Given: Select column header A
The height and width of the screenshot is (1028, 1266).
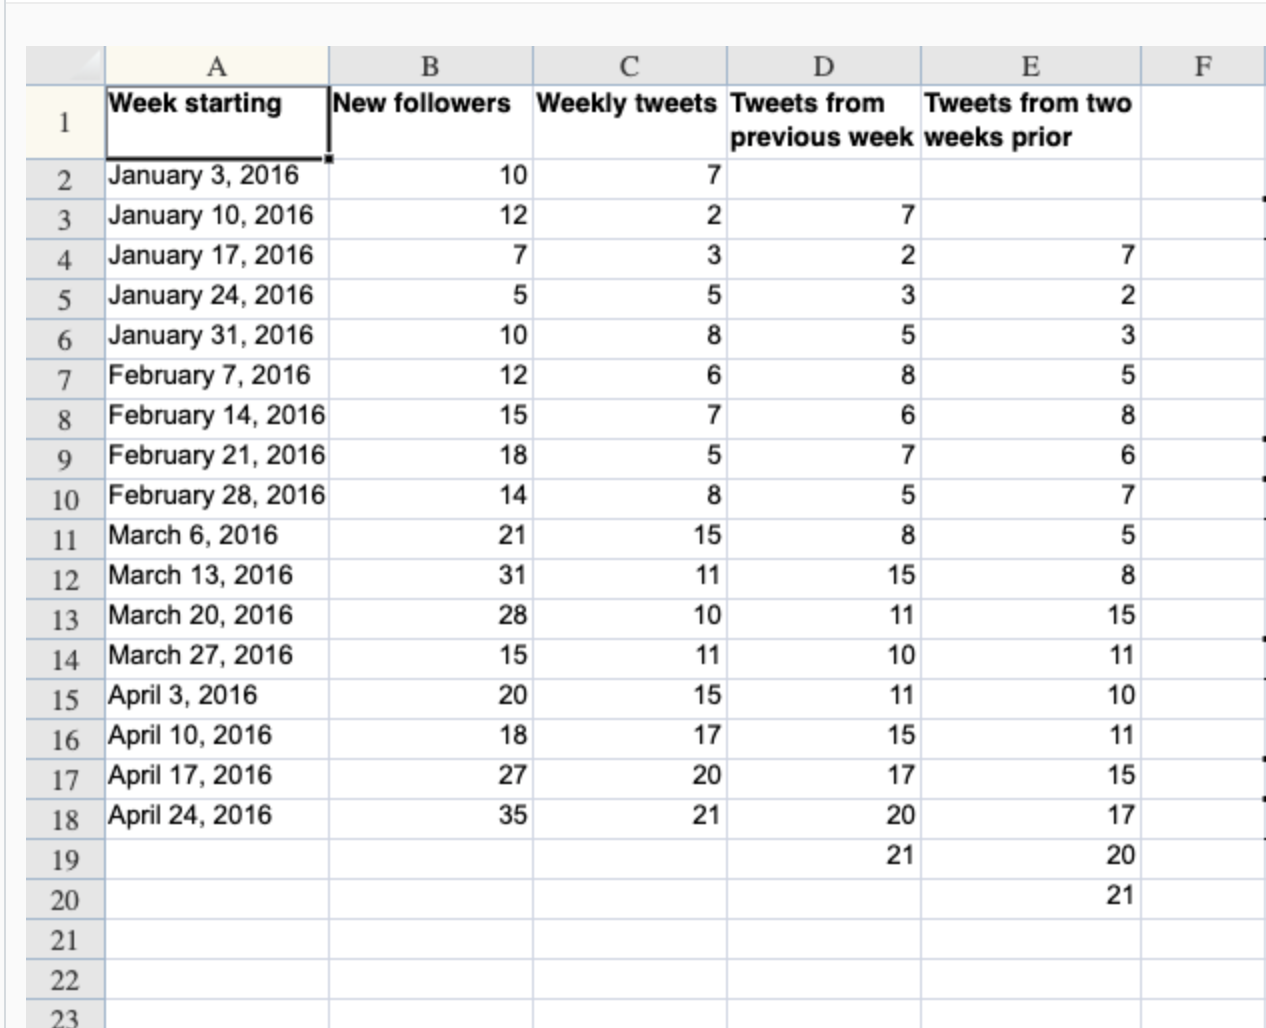Looking at the screenshot, I should coord(217,65).
